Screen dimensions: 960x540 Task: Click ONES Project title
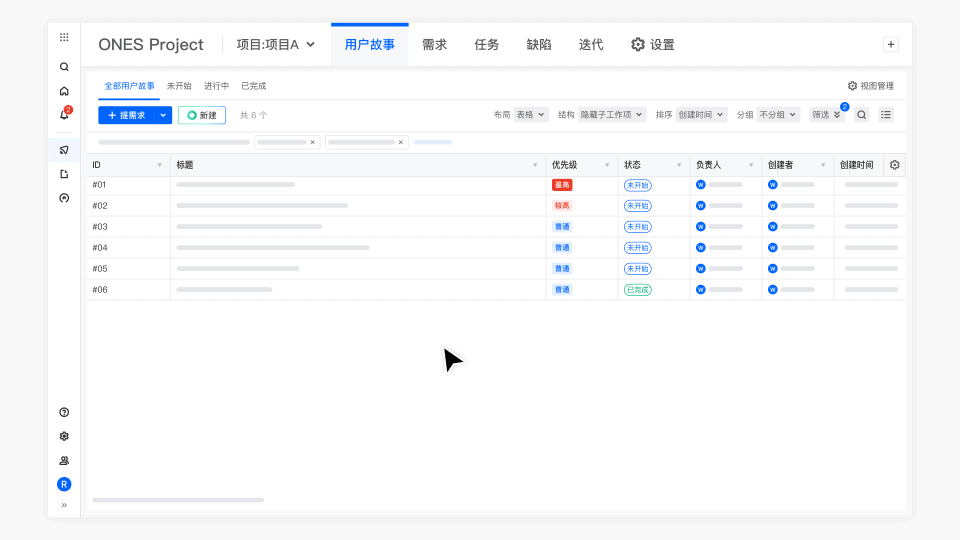[x=151, y=45]
